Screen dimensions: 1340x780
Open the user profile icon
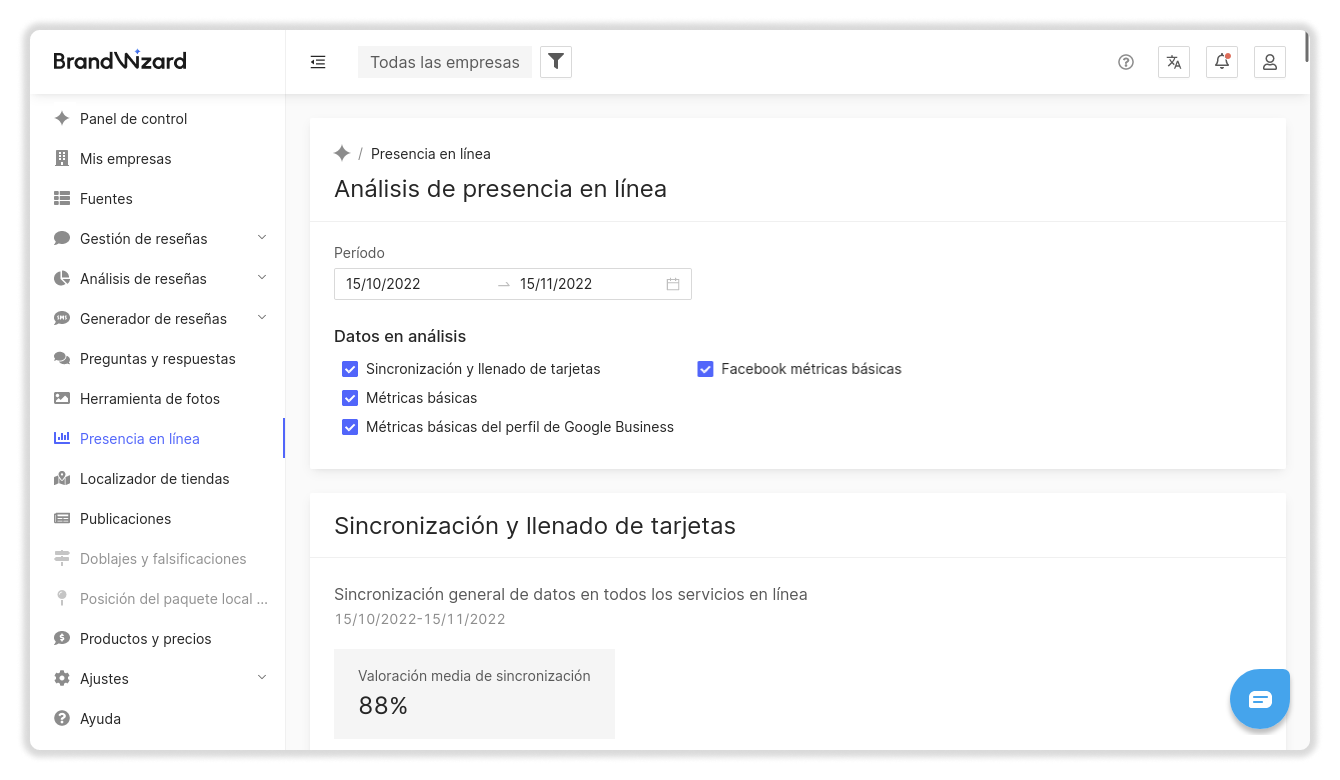(x=1270, y=62)
